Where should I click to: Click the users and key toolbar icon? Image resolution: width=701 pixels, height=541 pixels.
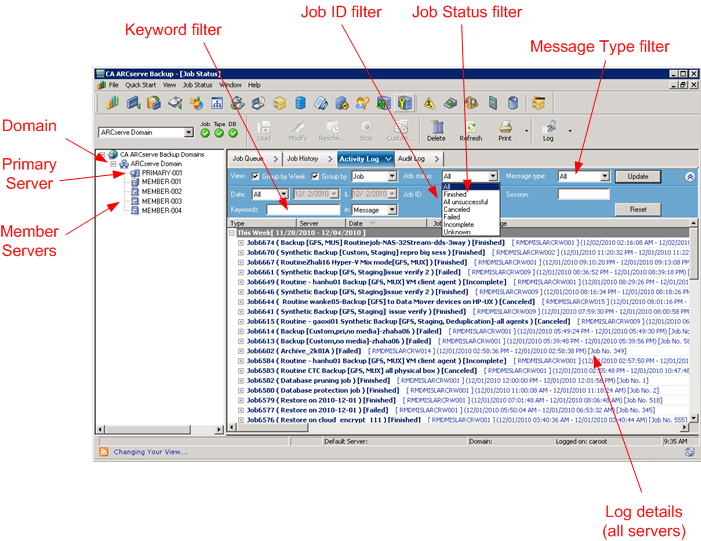tap(362, 103)
